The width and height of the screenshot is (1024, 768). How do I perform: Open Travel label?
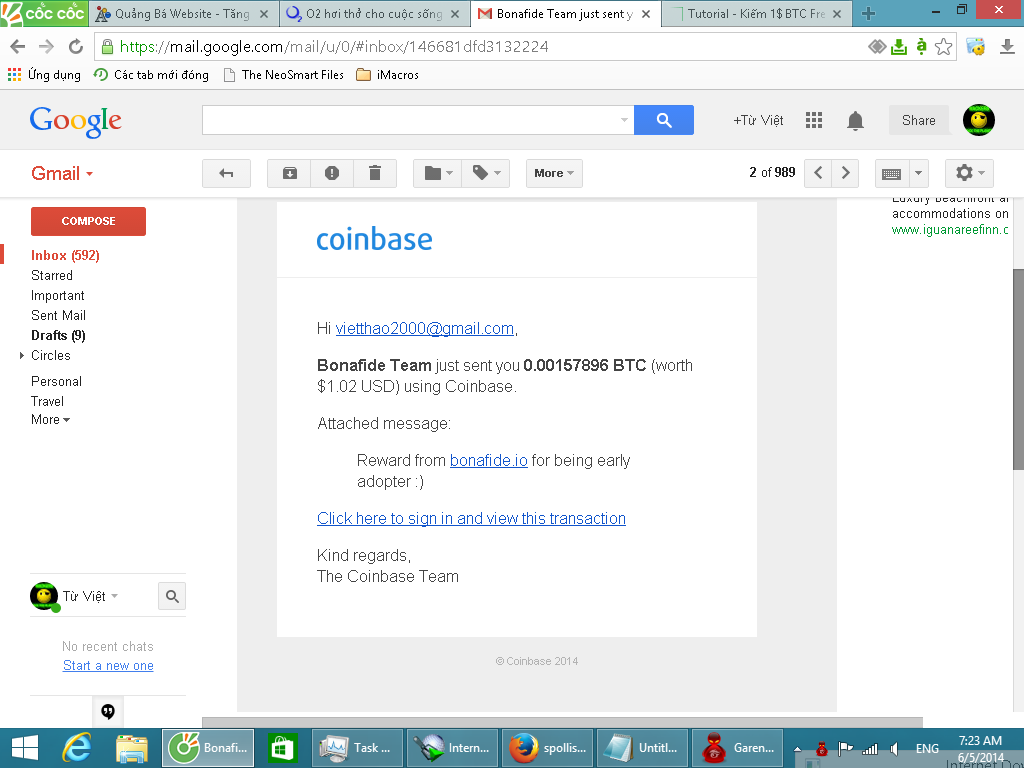[47, 401]
